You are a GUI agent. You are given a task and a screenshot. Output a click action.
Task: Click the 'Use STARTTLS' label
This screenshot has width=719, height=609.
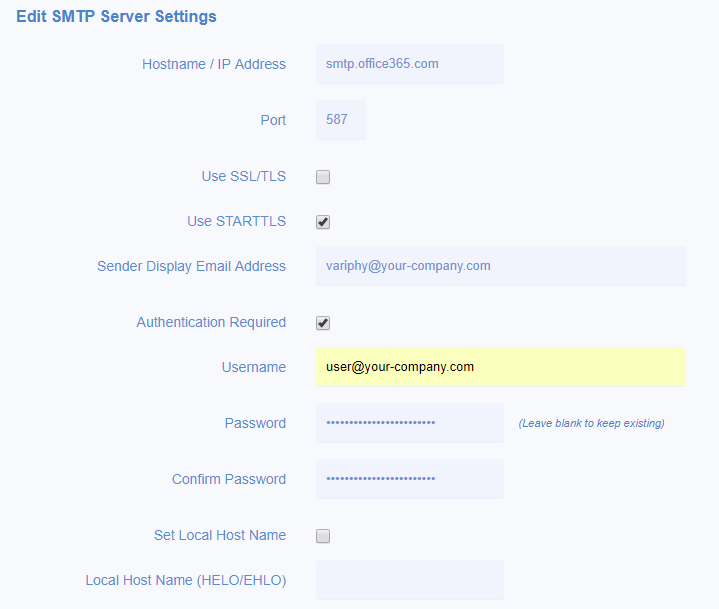pos(236,221)
